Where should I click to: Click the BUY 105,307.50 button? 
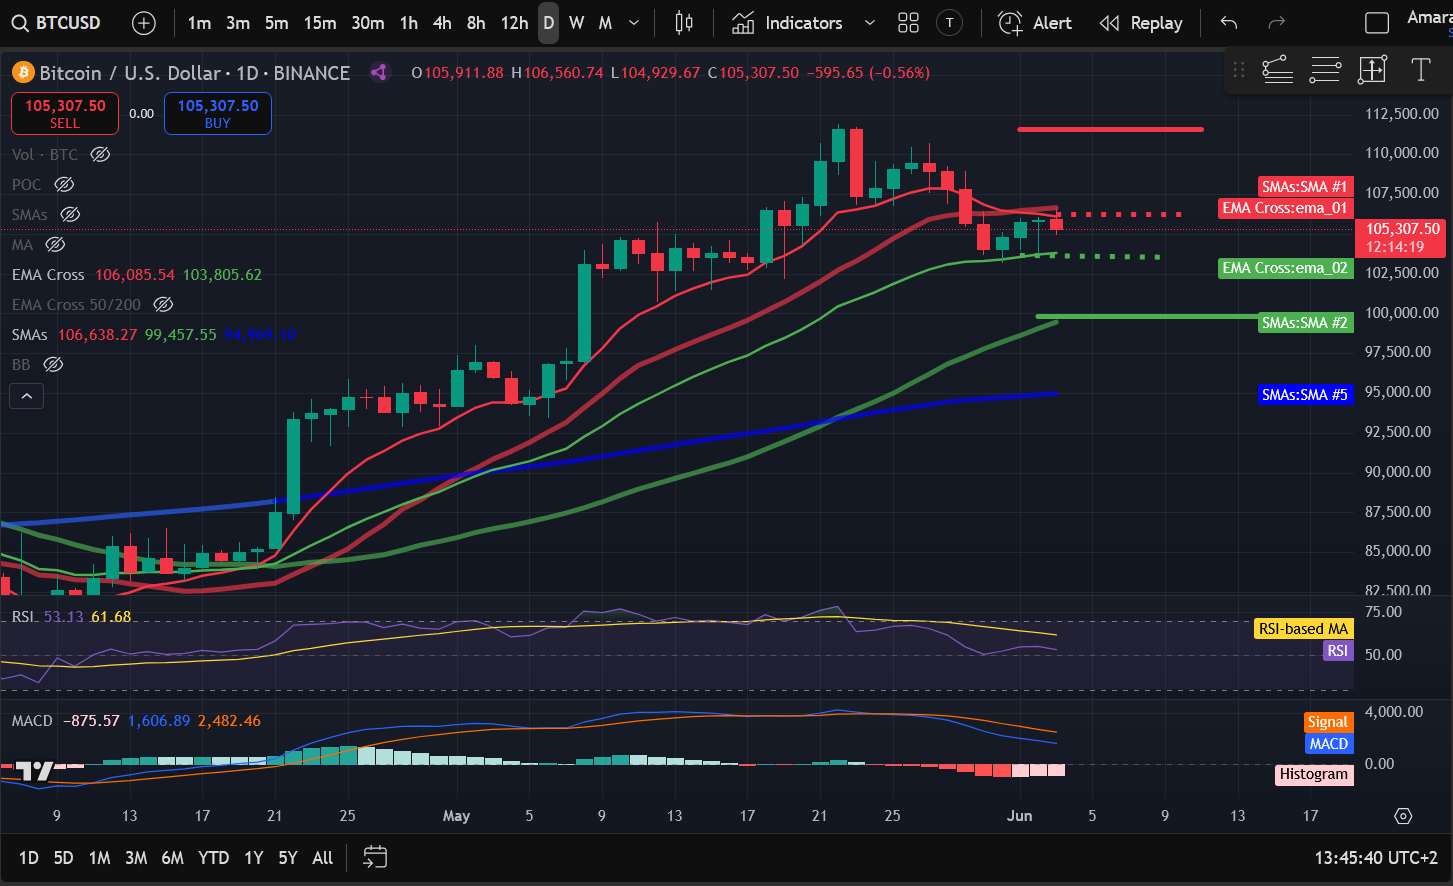218,113
